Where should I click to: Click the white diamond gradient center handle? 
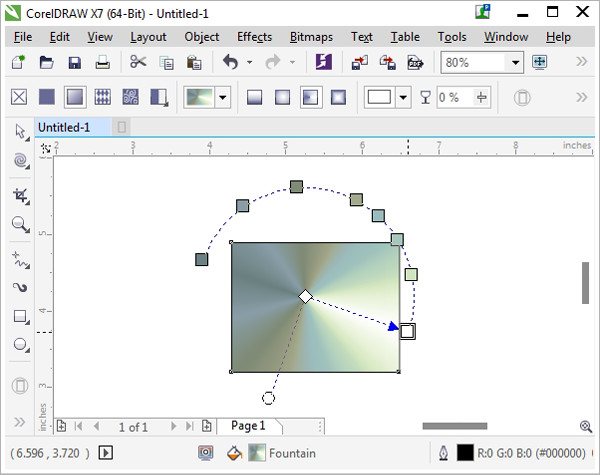click(305, 296)
